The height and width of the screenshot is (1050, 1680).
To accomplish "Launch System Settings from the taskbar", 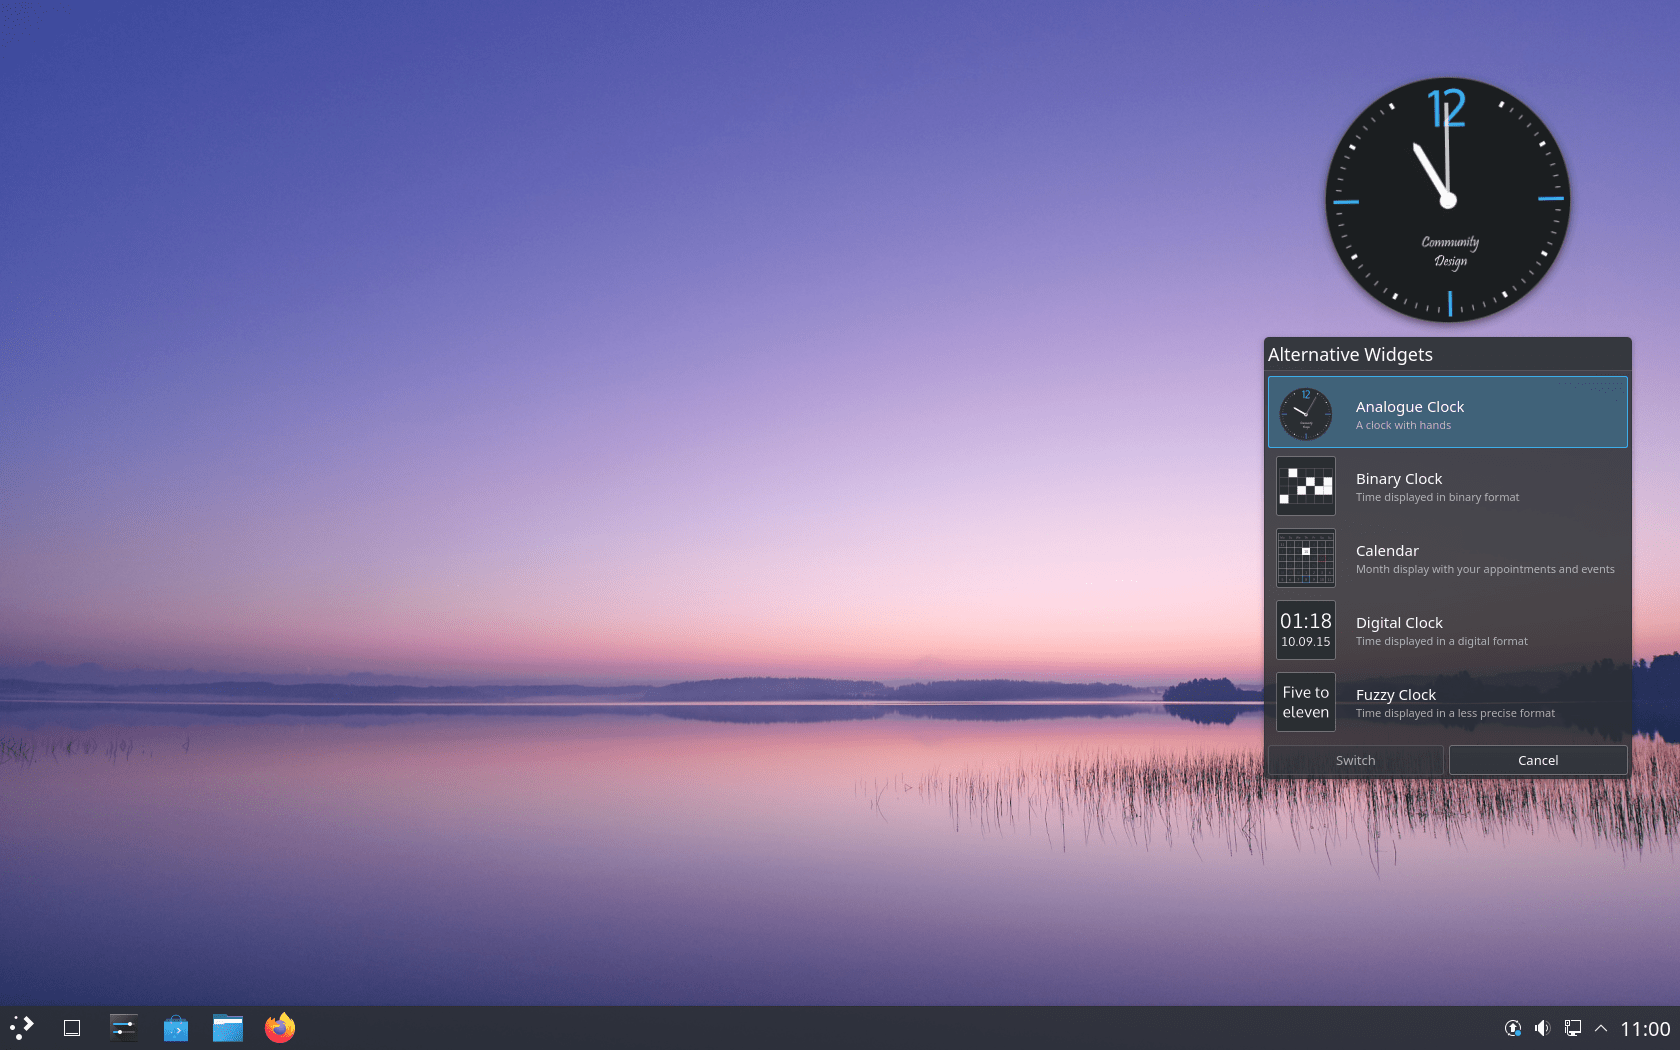I will pyautogui.click(x=124, y=1028).
